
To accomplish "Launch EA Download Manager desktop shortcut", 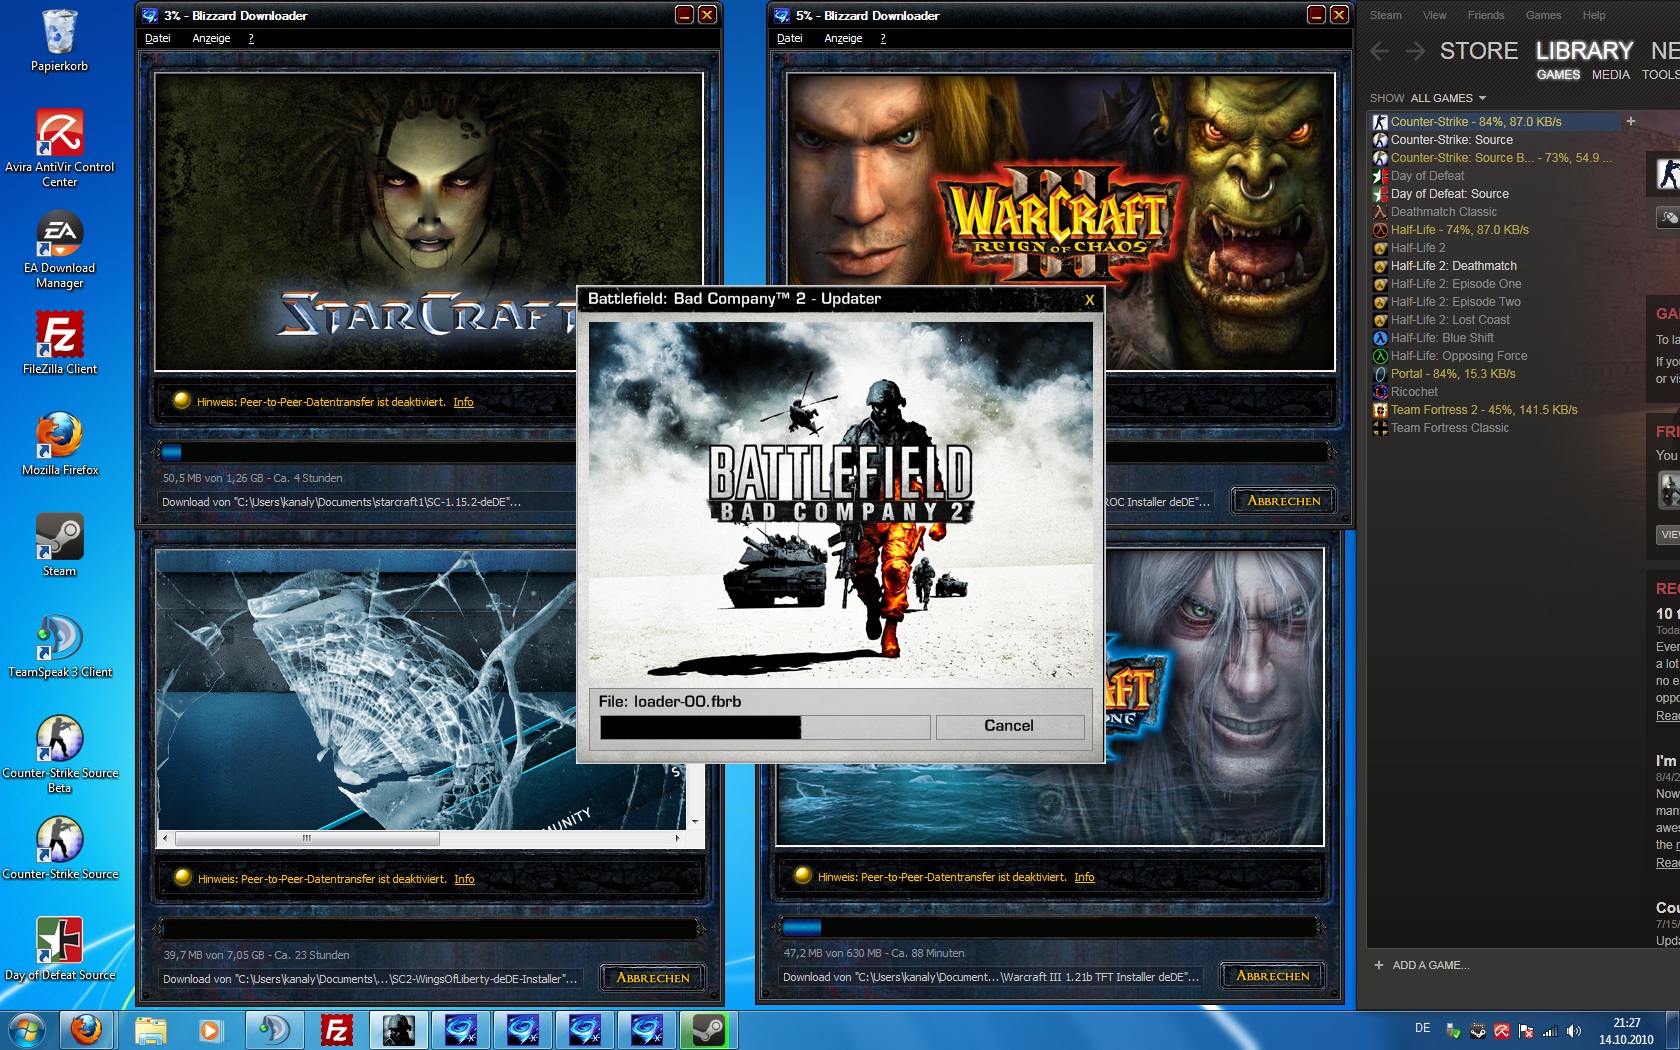I will pyautogui.click(x=60, y=236).
